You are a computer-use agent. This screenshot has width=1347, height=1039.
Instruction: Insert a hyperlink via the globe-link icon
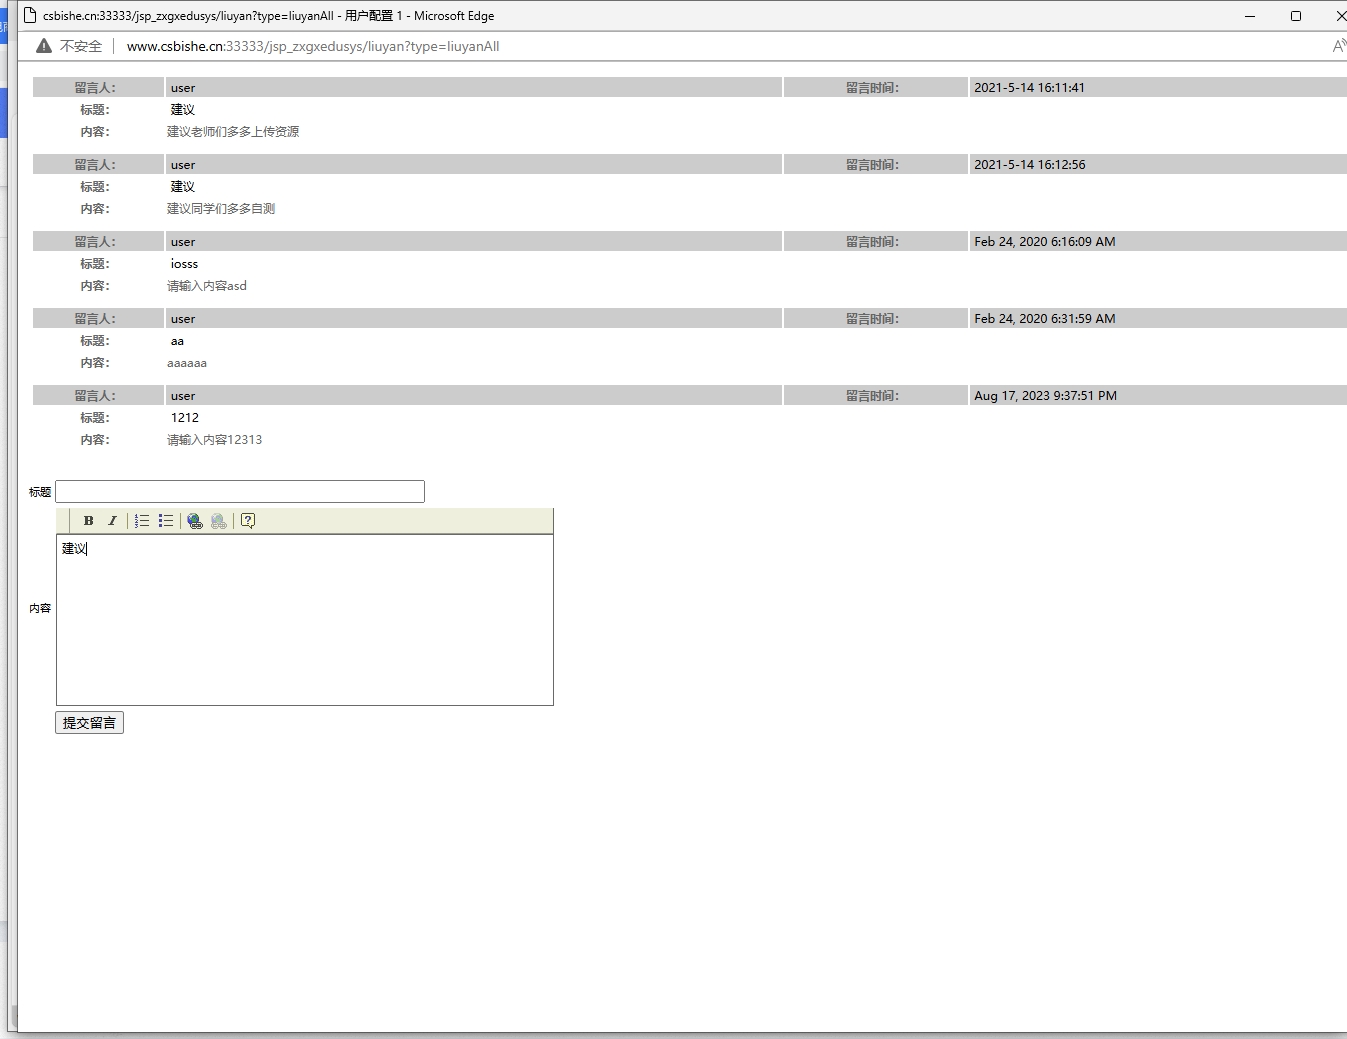[195, 521]
